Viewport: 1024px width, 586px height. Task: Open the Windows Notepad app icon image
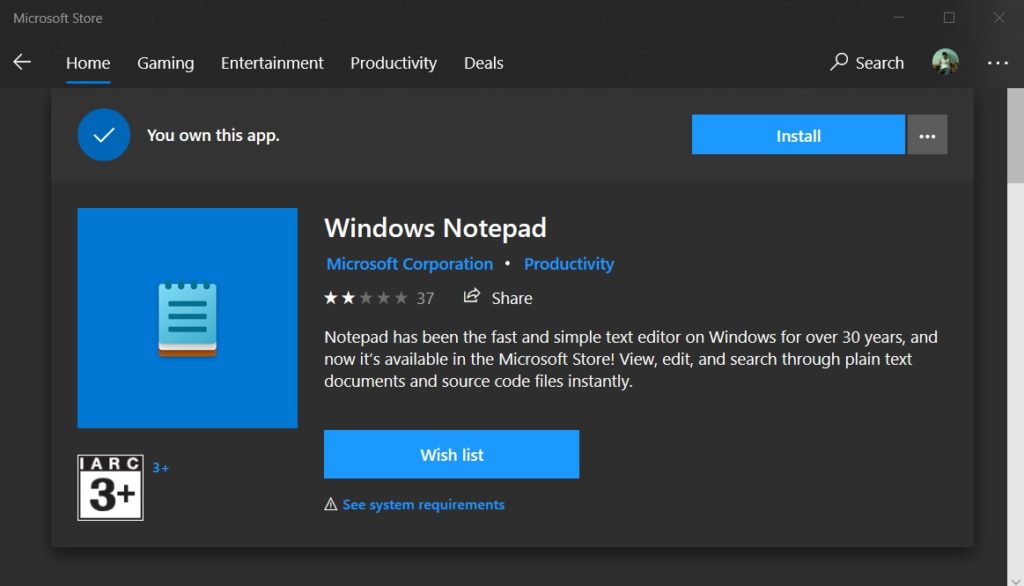click(187, 317)
